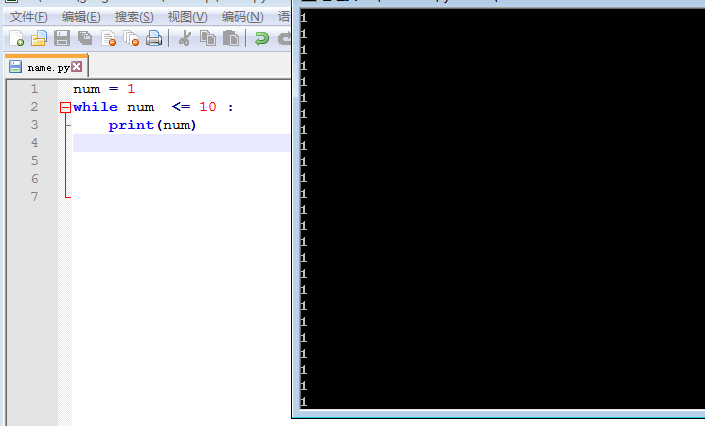The width and height of the screenshot is (705, 426).
Task: Open the 搜索(S) menu
Action: [x=134, y=17]
